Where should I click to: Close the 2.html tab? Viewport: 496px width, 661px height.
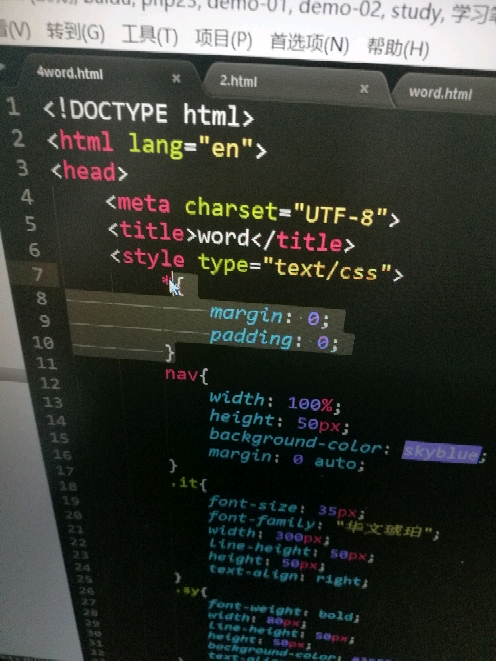click(364, 89)
